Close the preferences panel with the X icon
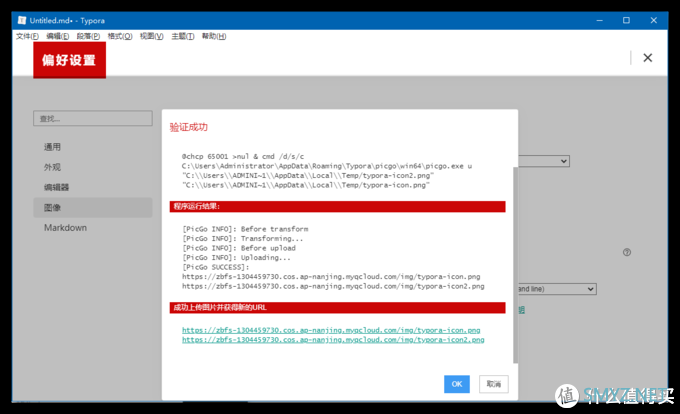Screen dimensions: 680x414 [647, 58]
